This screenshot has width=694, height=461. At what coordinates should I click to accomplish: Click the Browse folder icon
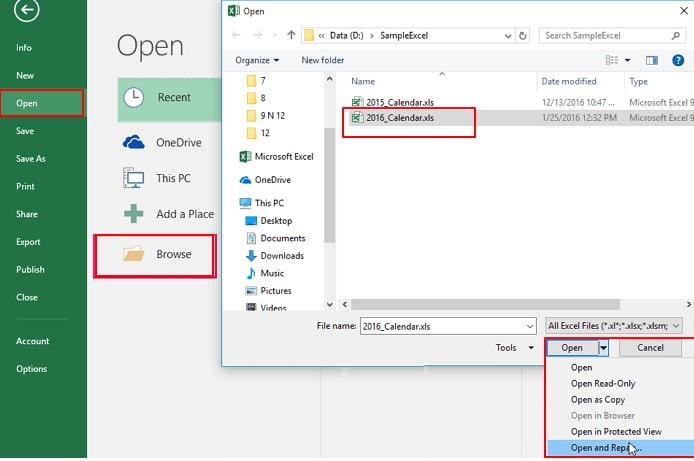[134, 254]
